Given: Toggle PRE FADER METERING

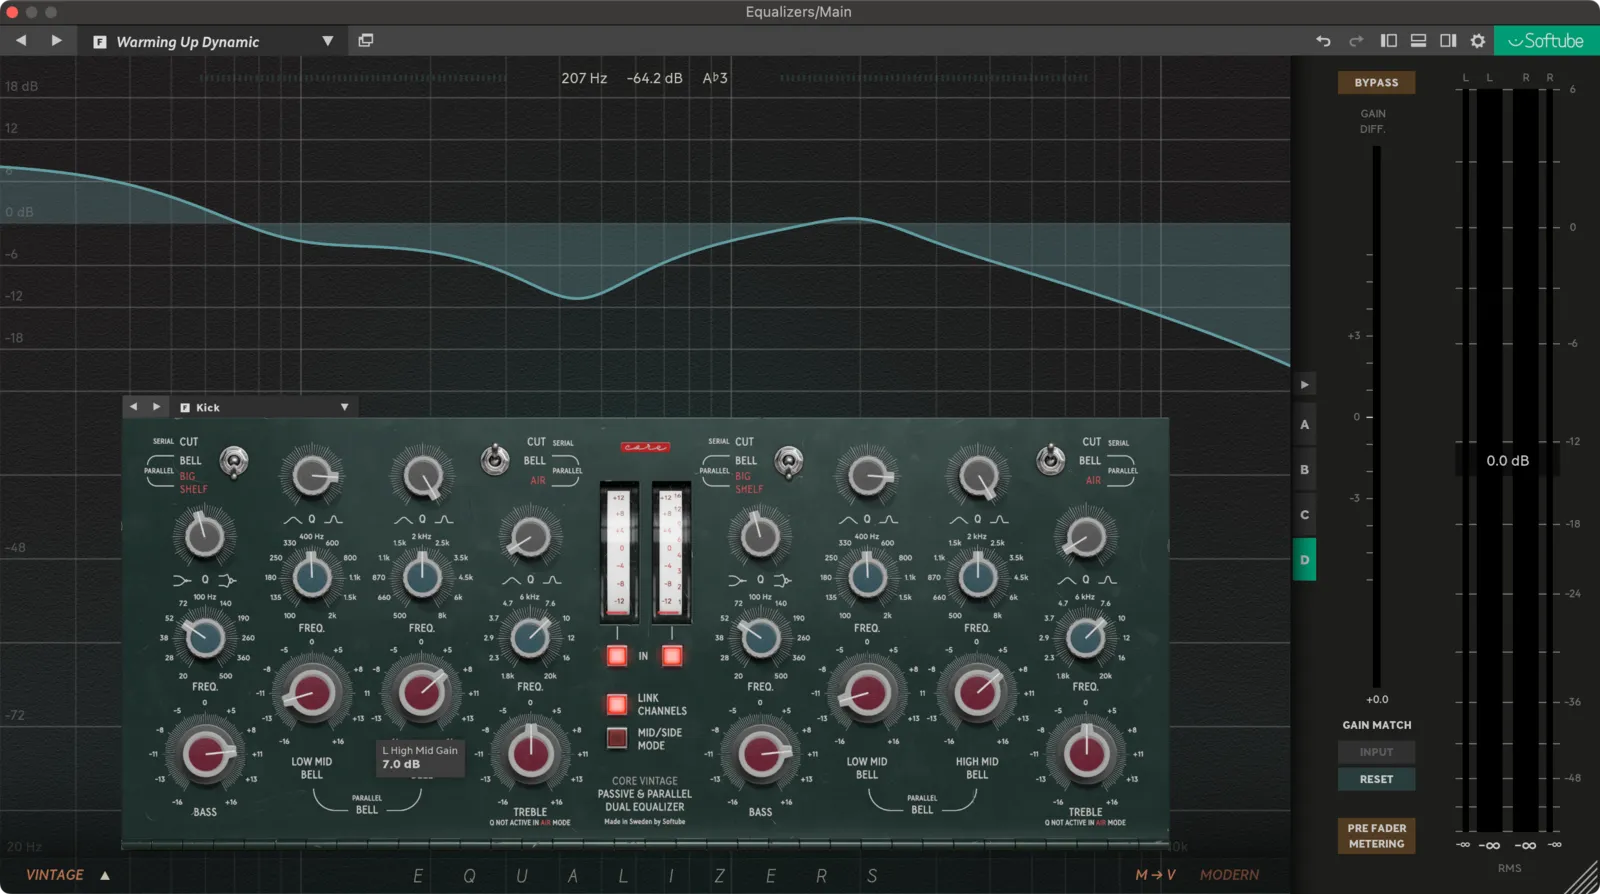Looking at the screenshot, I should pyautogui.click(x=1376, y=836).
